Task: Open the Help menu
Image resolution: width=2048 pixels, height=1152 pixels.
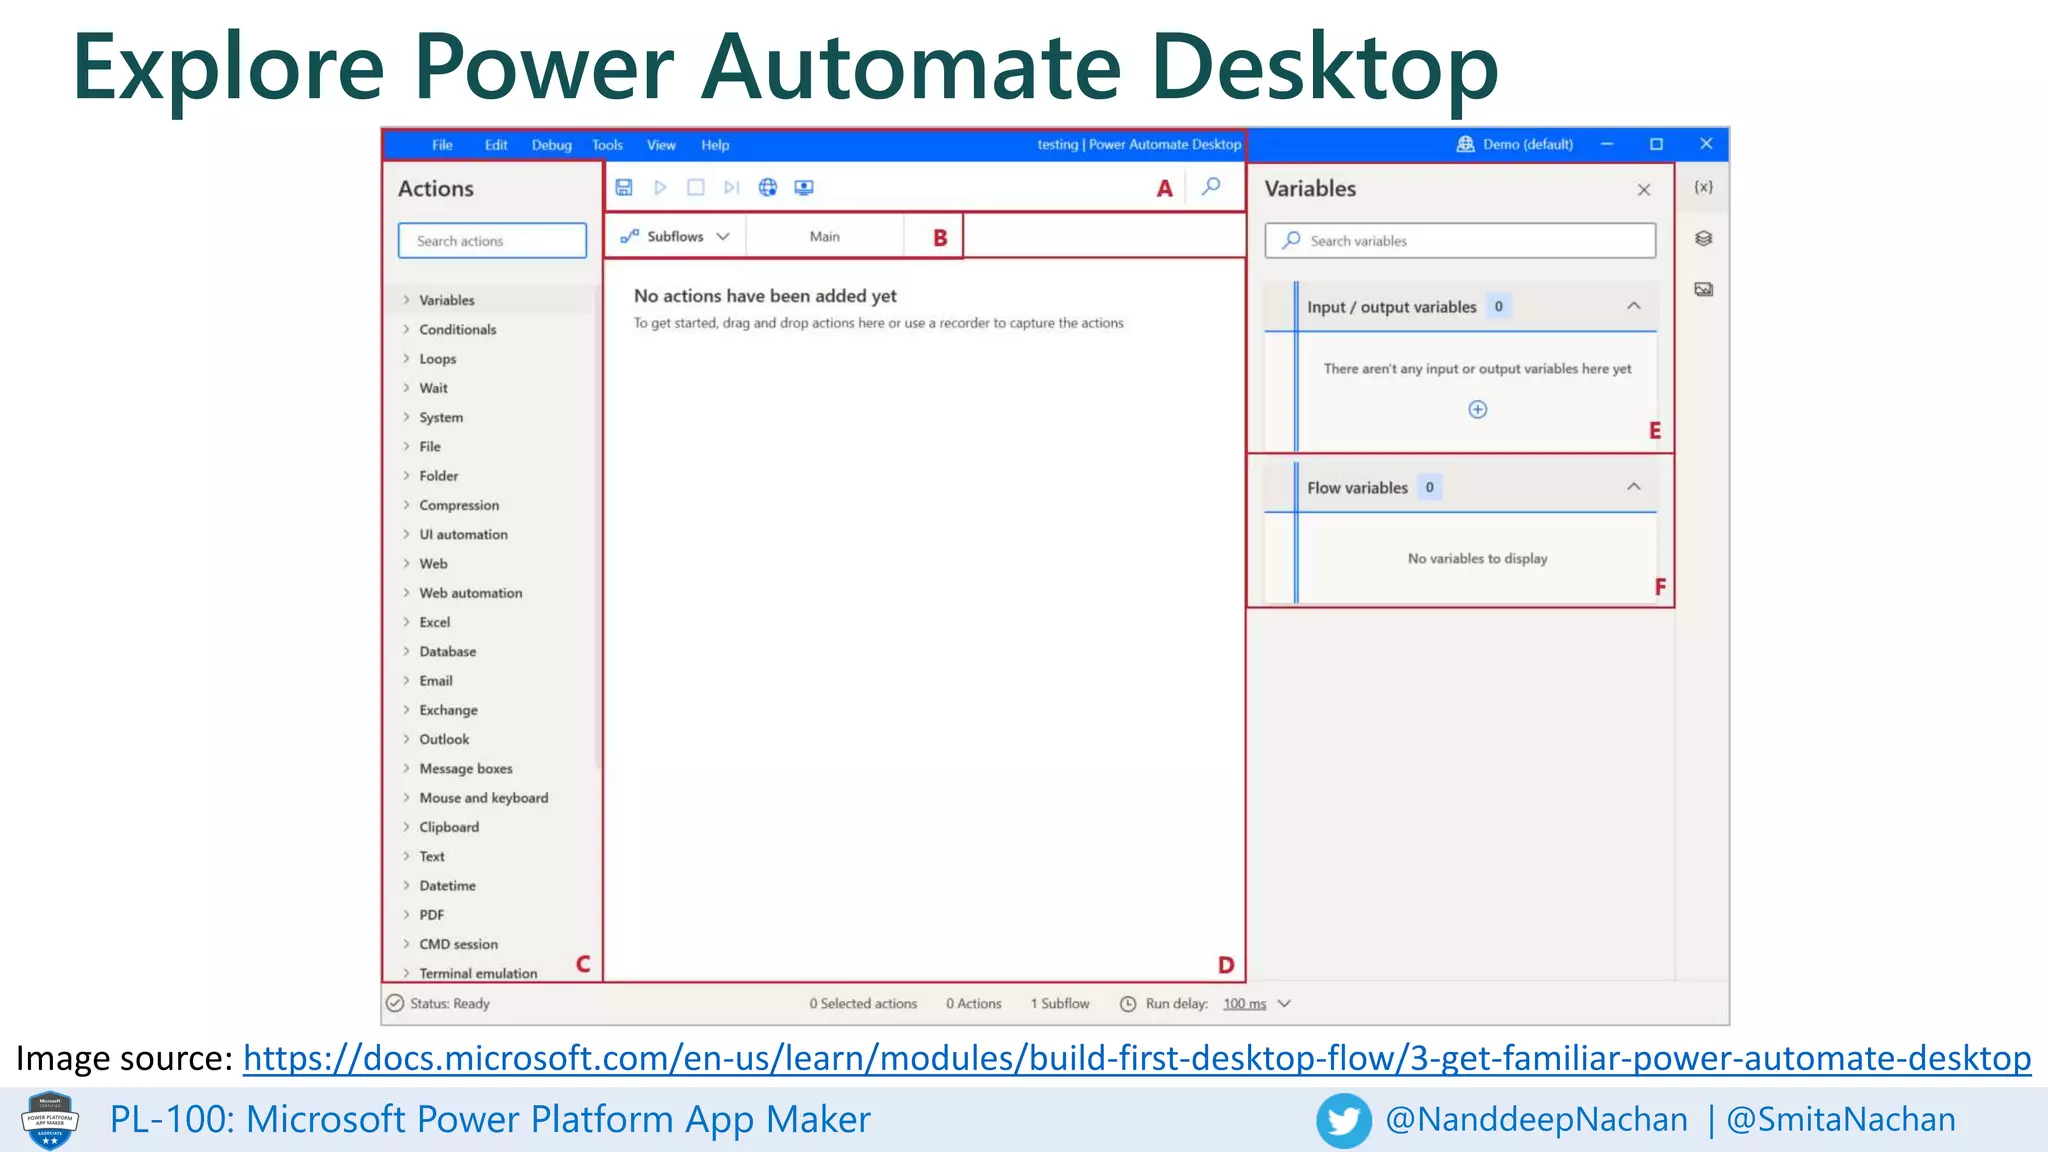Action: coord(715,145)
